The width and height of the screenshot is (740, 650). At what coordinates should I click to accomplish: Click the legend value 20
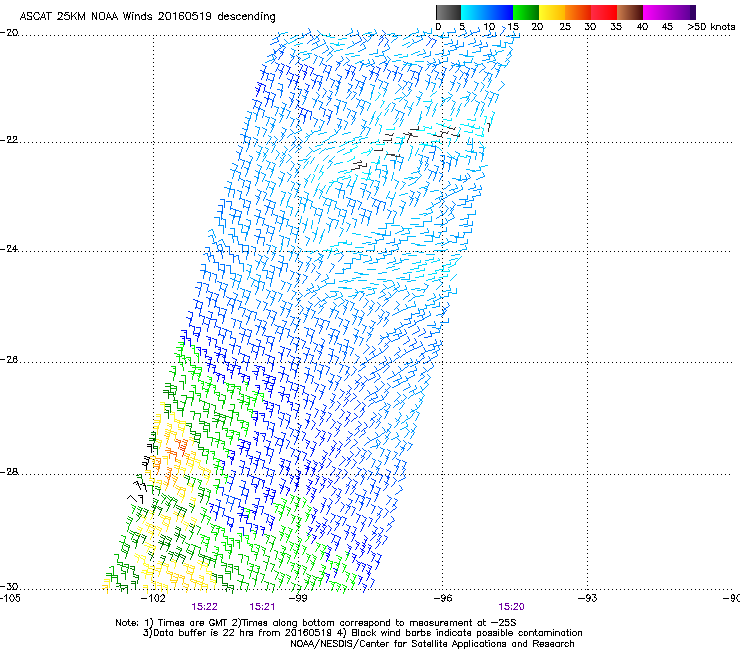click(537, 27)
